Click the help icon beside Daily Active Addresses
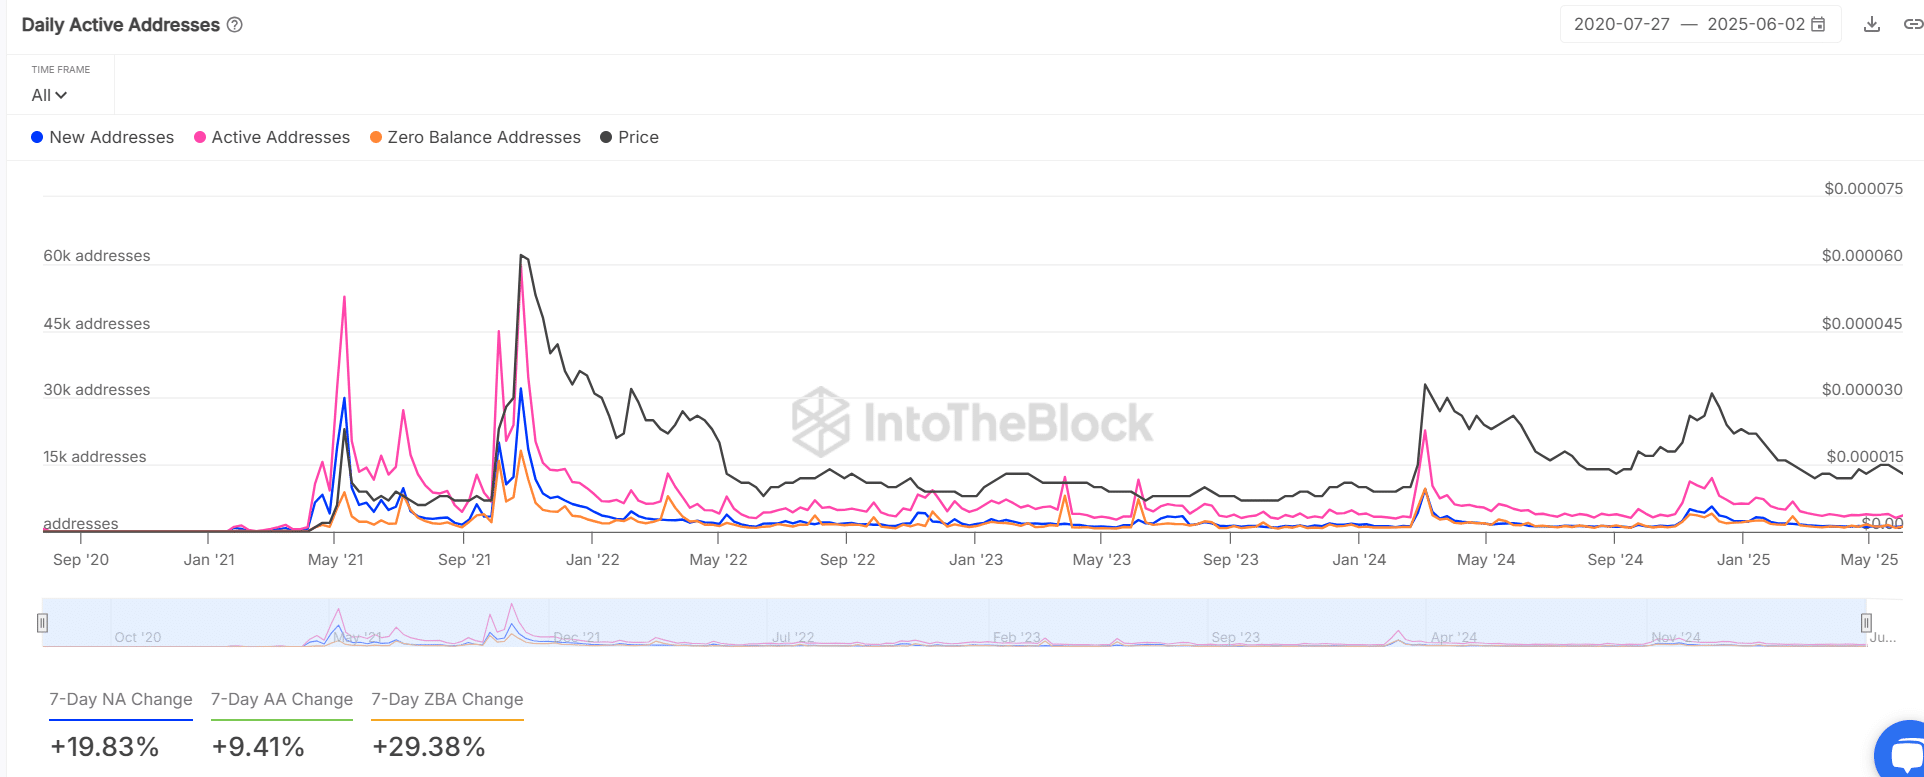Viewport: 1924px width, 777px height. pos(235,25)
